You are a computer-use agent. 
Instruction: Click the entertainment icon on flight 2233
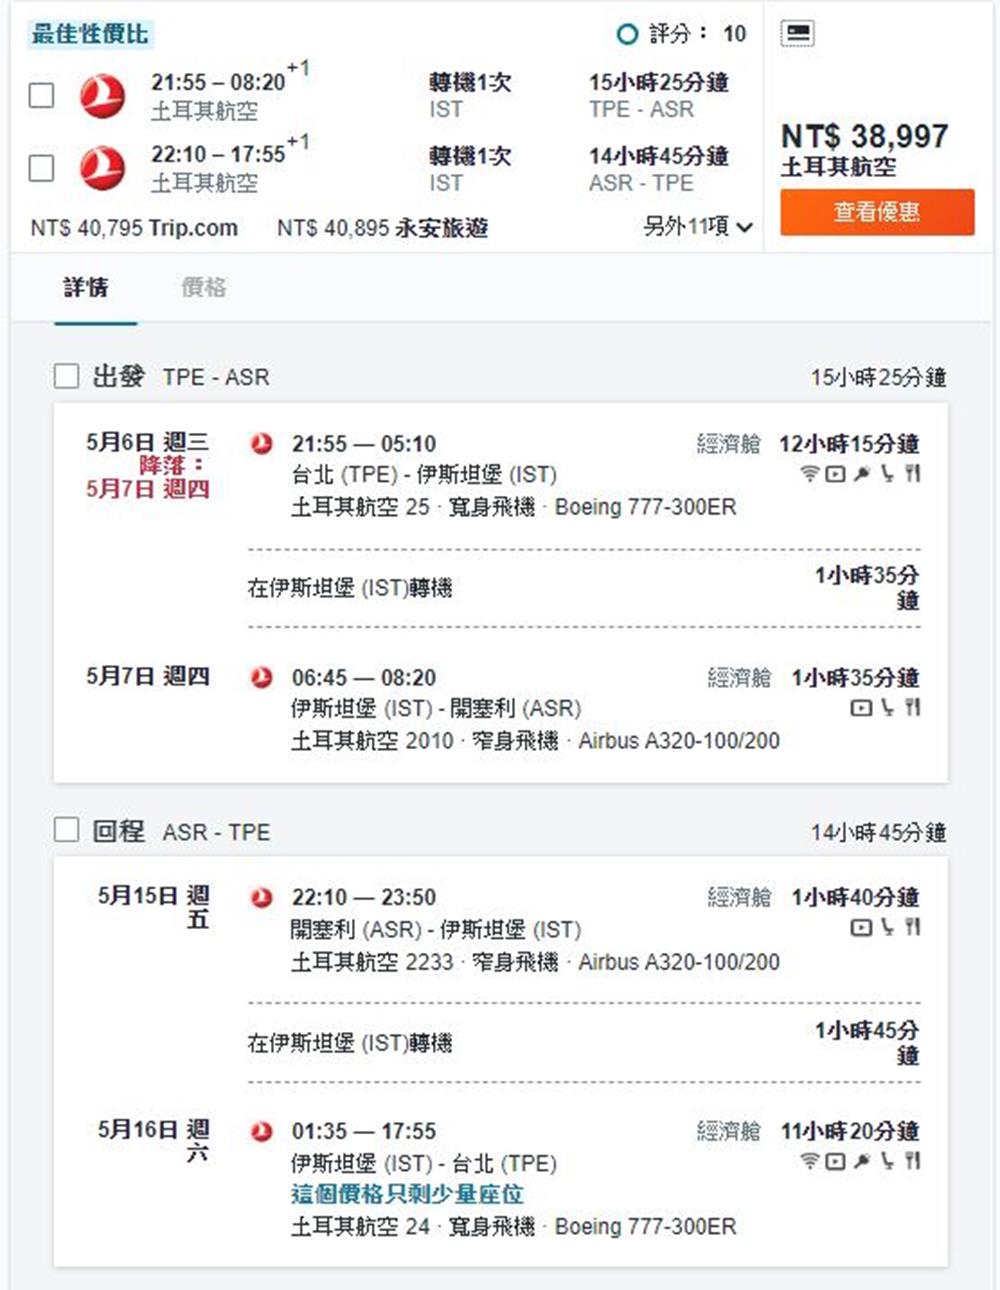(x=860, y=928)
